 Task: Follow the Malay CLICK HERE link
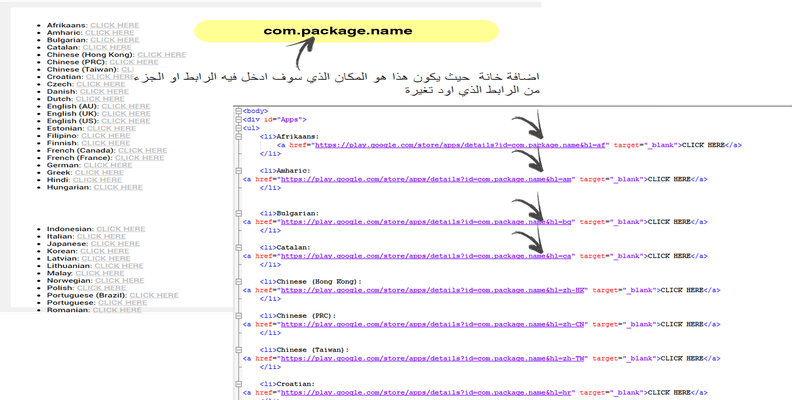point(100,273)
